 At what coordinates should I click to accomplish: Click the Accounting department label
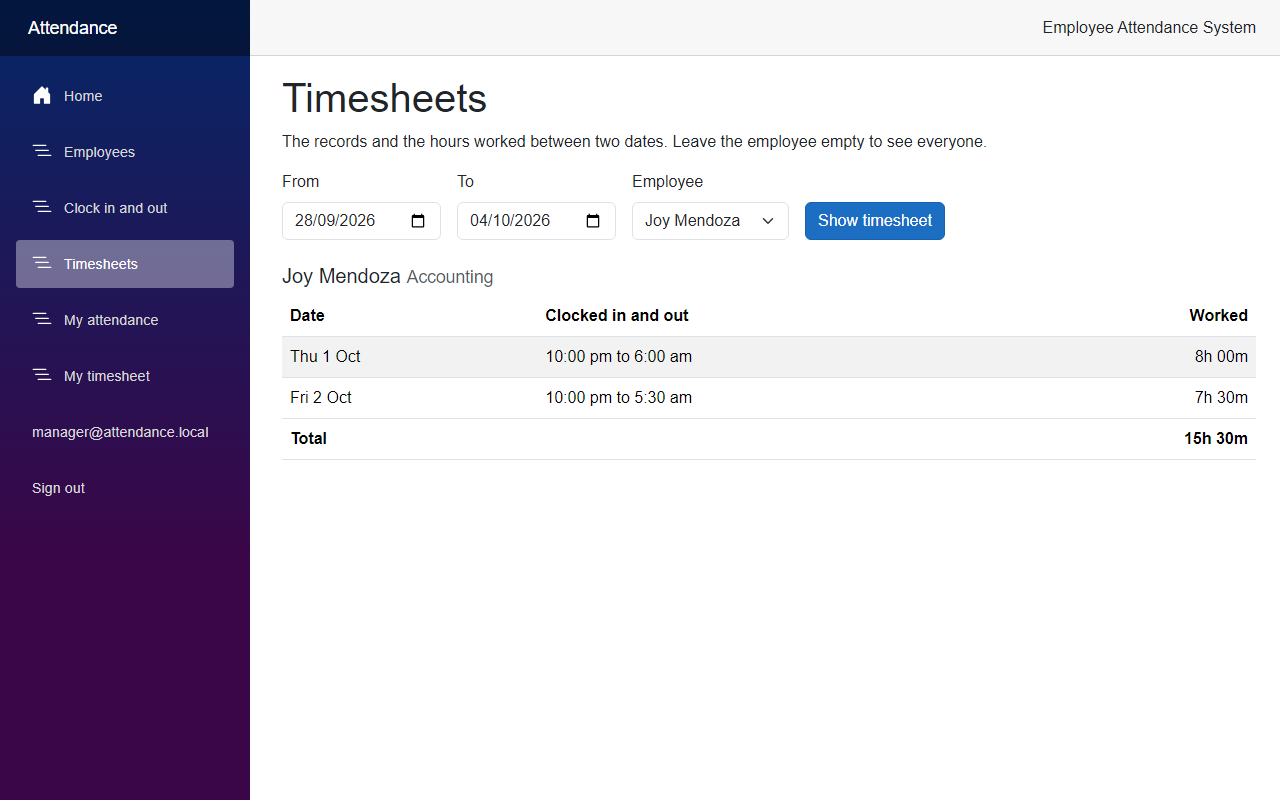click(x=450, y=278)
